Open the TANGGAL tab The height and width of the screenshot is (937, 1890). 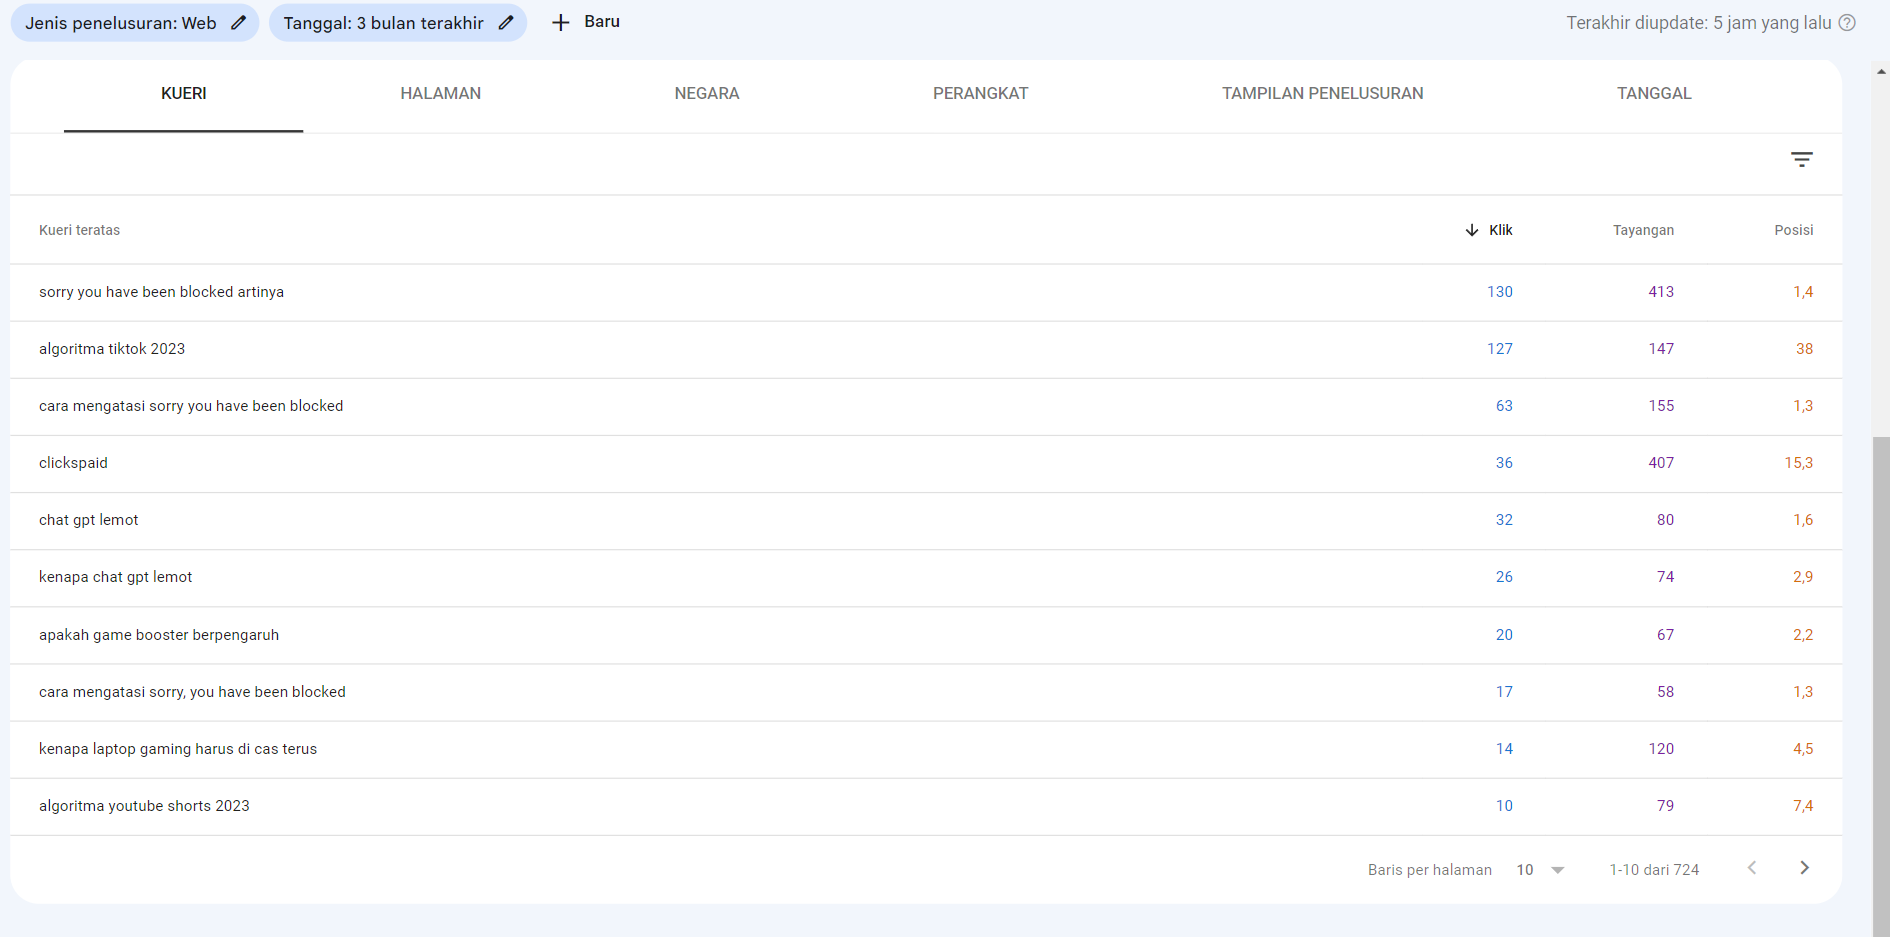pyautogui.click(x=1653, y=94)
